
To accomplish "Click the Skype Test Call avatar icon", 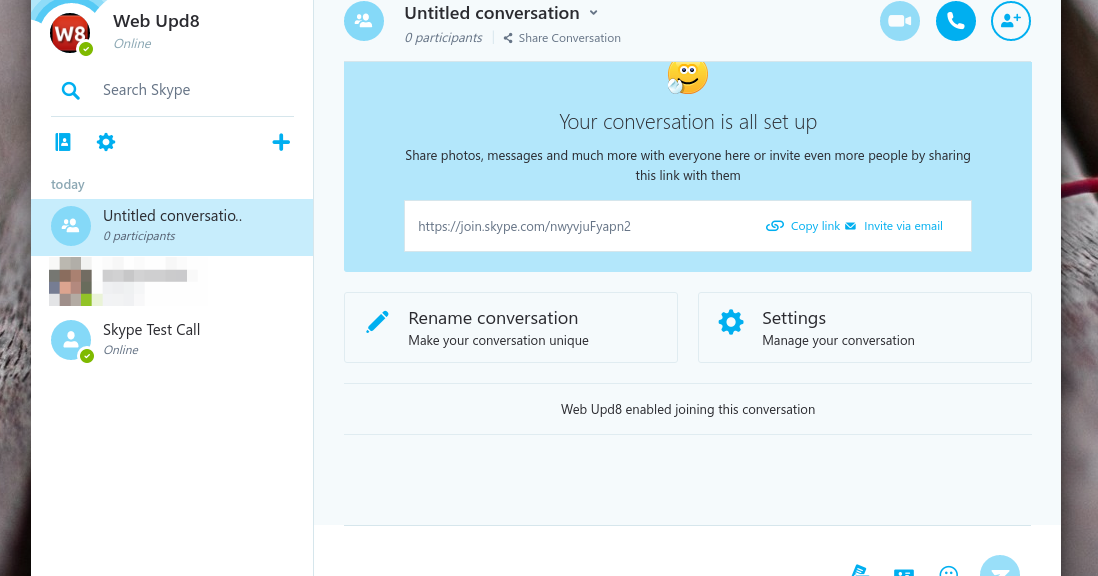I will click(x=71, y=340).
